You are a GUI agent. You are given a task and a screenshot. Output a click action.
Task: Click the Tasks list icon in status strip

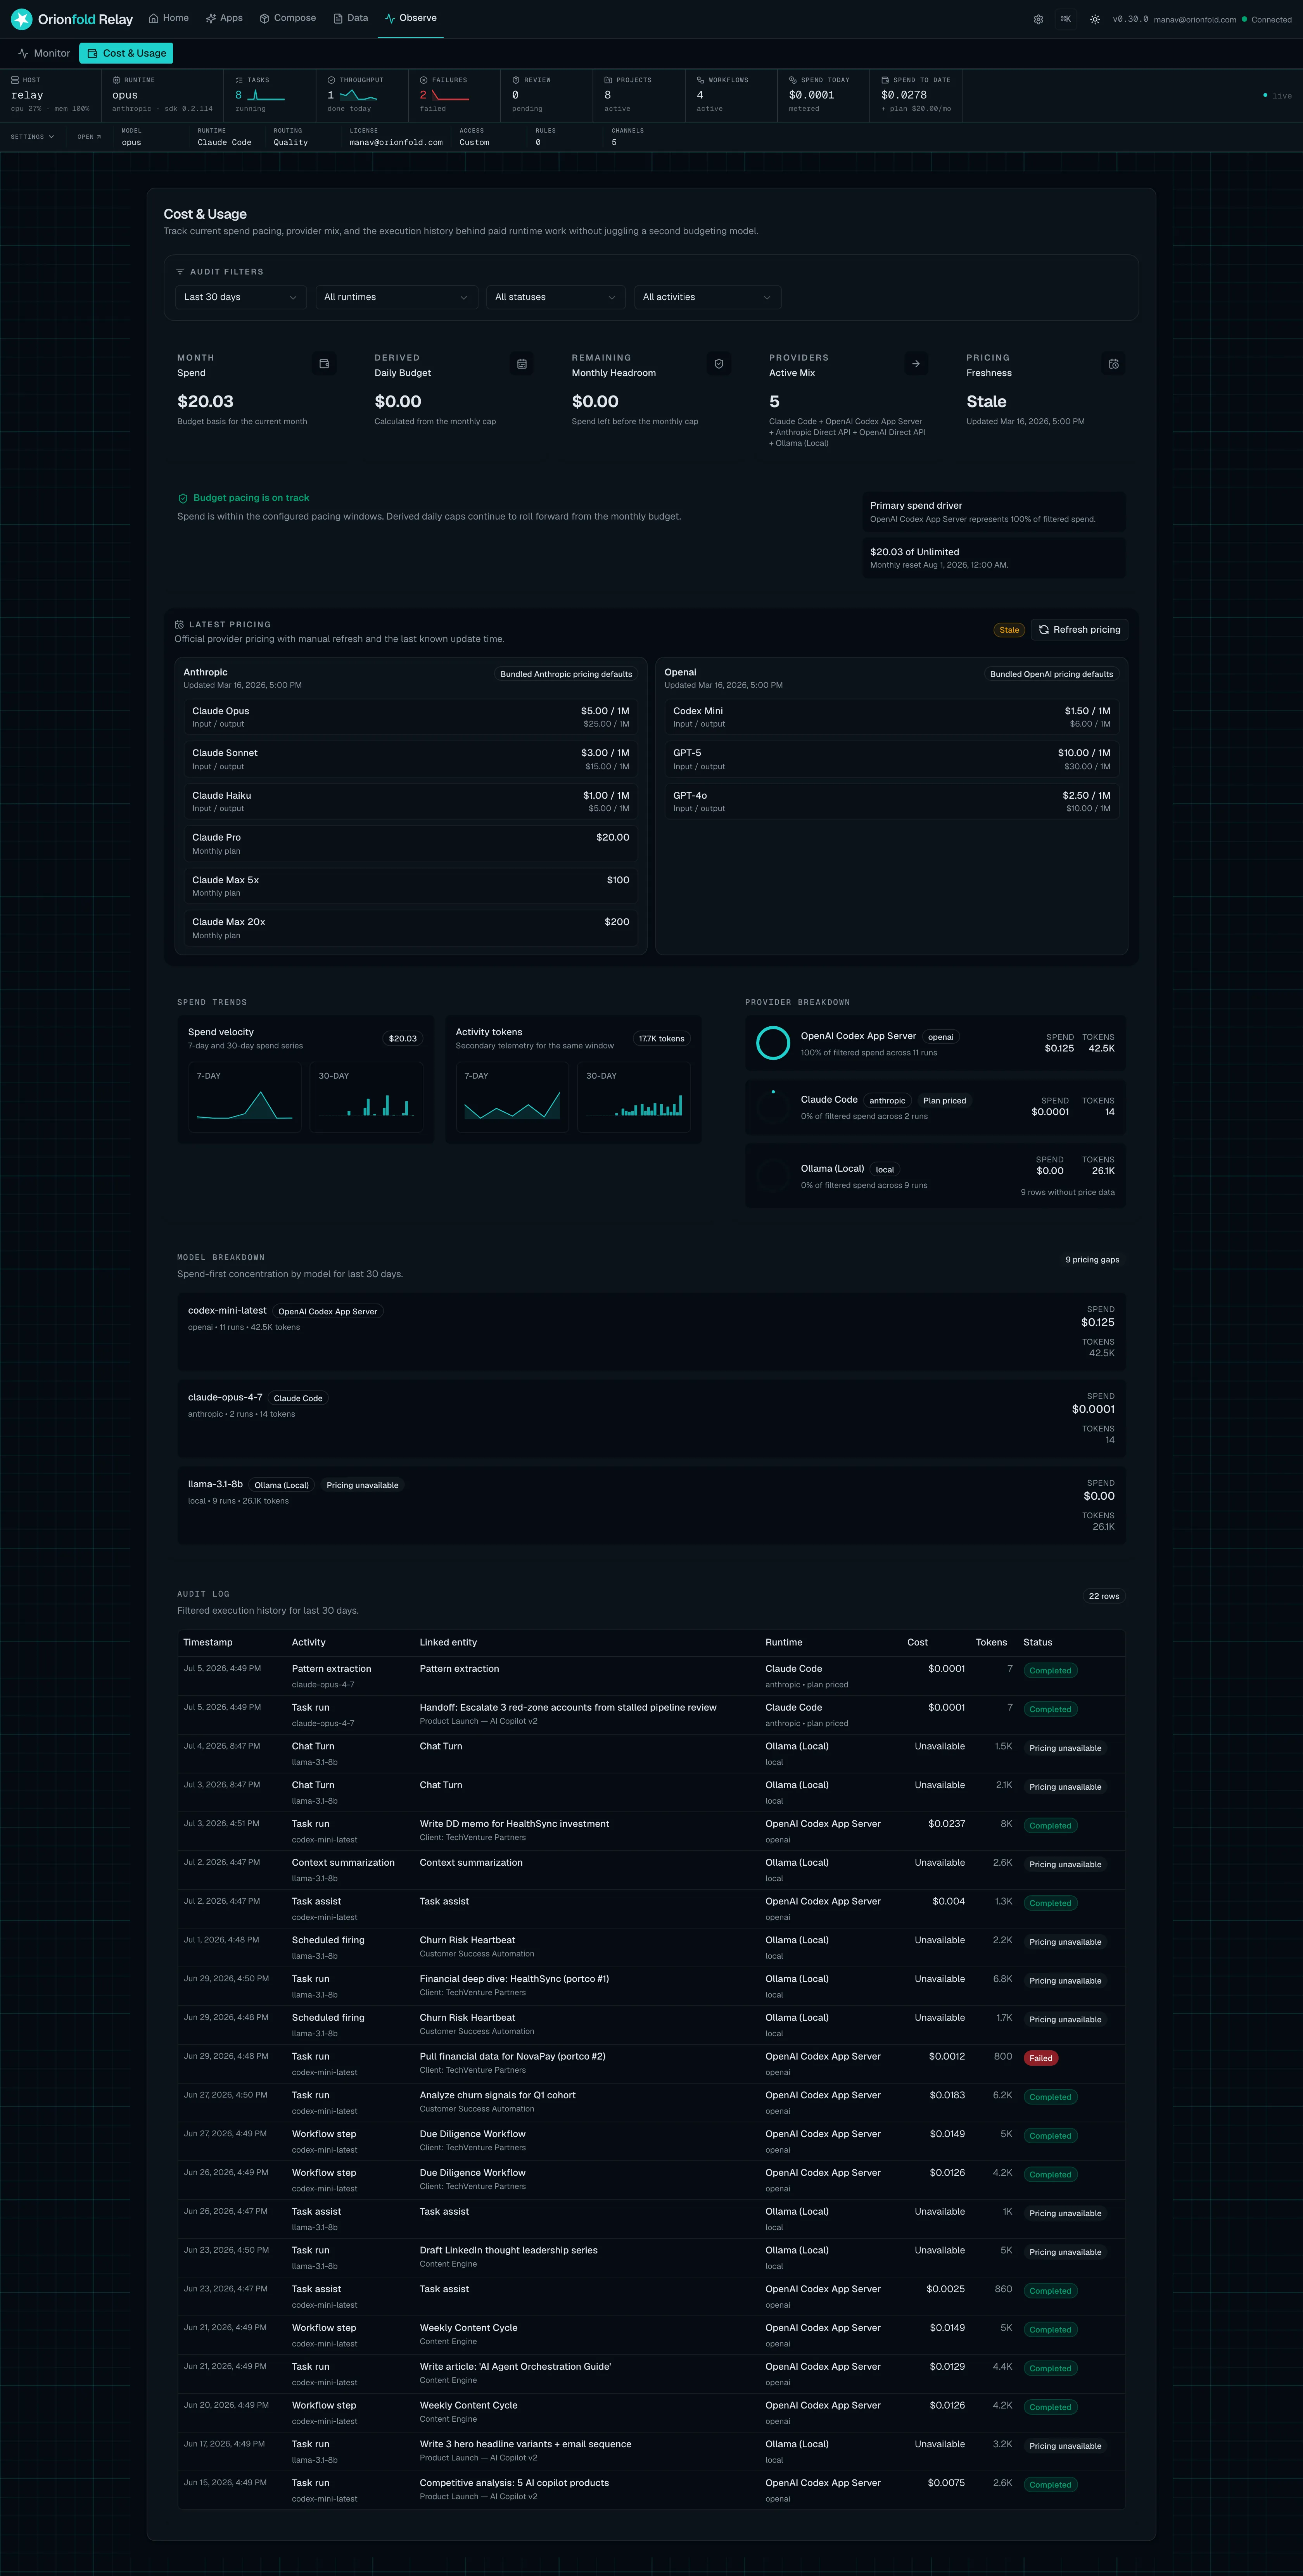point(239,80)
